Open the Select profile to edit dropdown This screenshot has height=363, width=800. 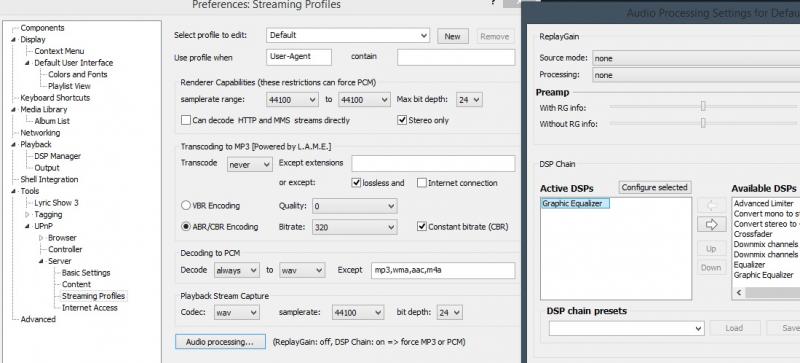pyautogui.click(x=348, y=35)
